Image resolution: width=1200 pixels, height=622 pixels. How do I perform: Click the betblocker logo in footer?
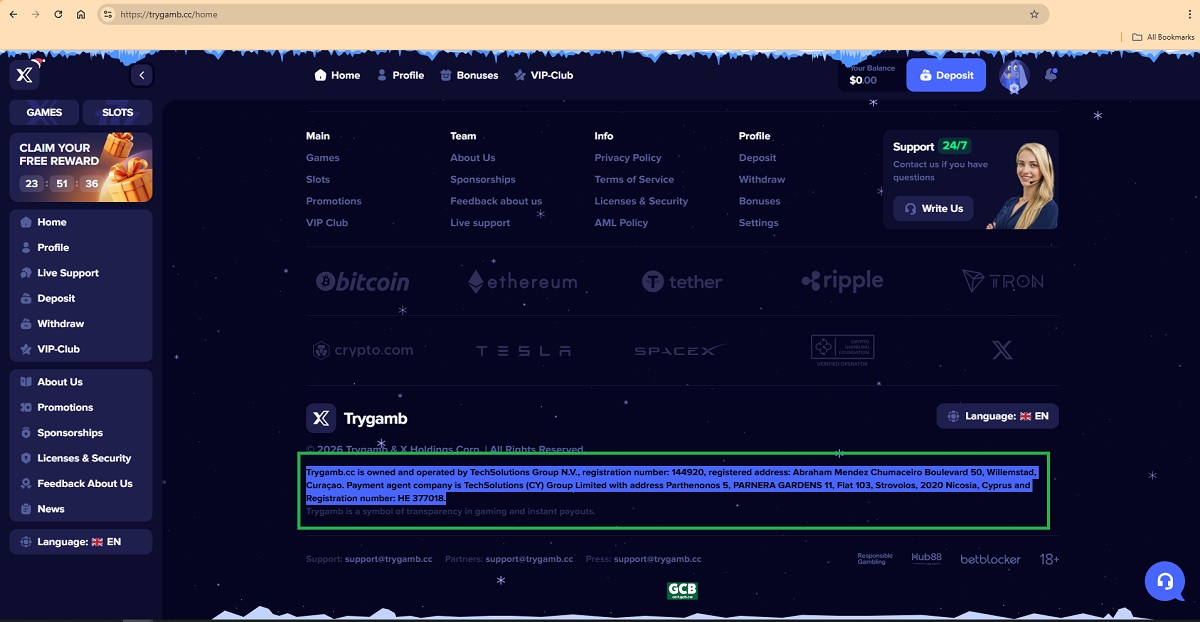[x=990, y=559]
